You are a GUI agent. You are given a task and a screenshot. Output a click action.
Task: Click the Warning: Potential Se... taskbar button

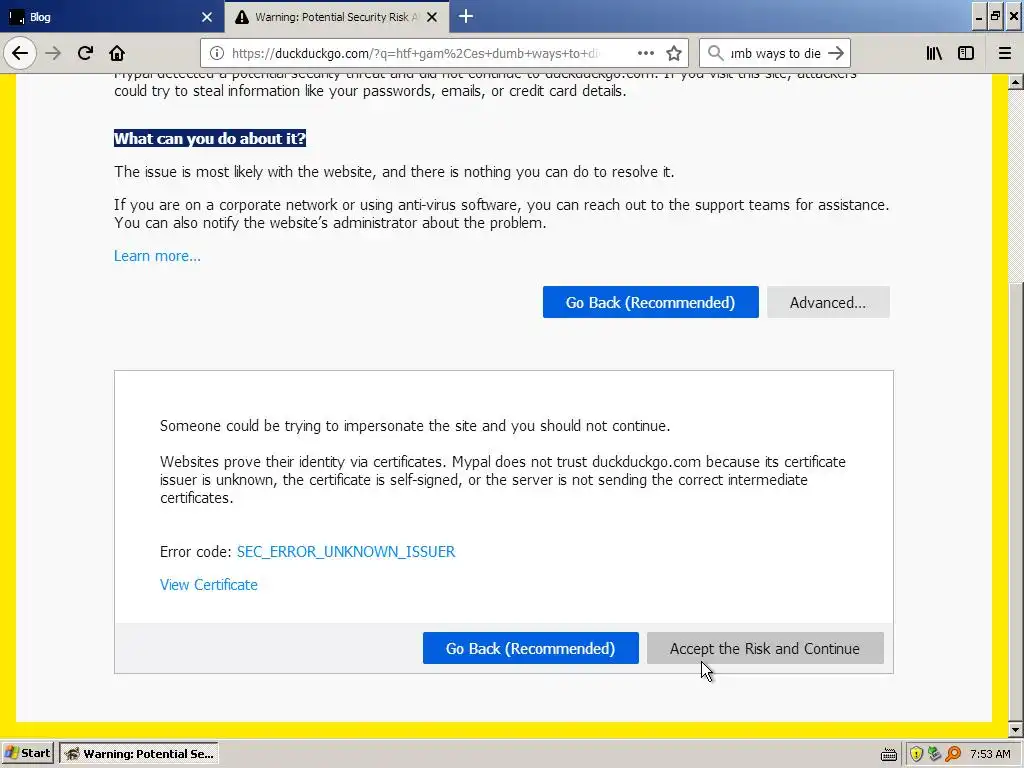tap(138, 754)
